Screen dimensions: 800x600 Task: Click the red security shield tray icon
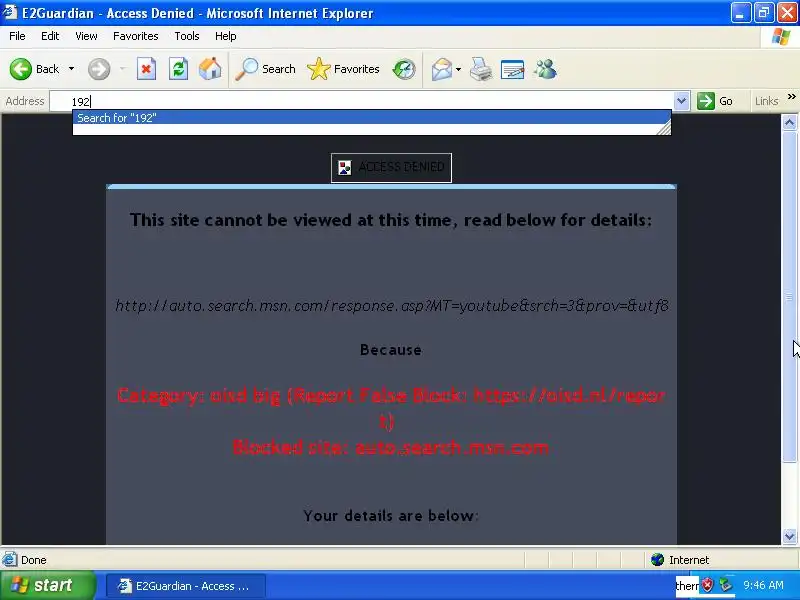708,585
